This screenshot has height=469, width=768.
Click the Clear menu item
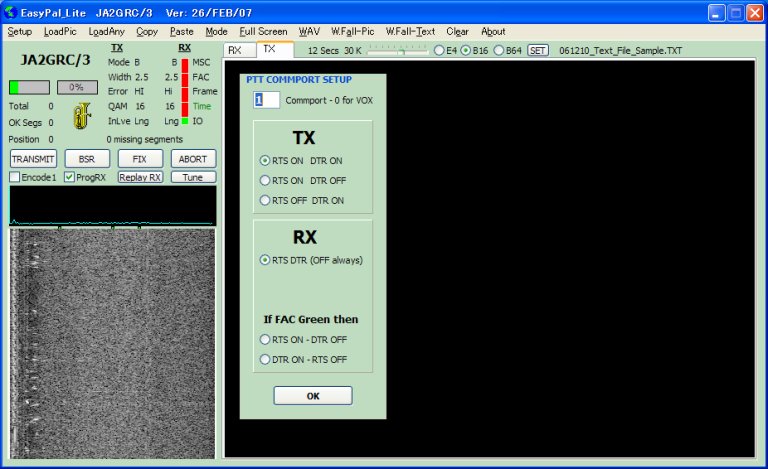[x=457, y=32]
